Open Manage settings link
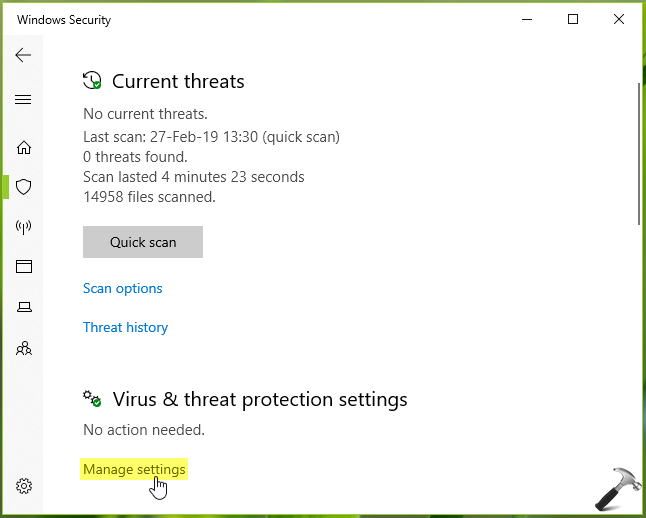Viewport: 646px width, 518px height. (x=134, y=470)
